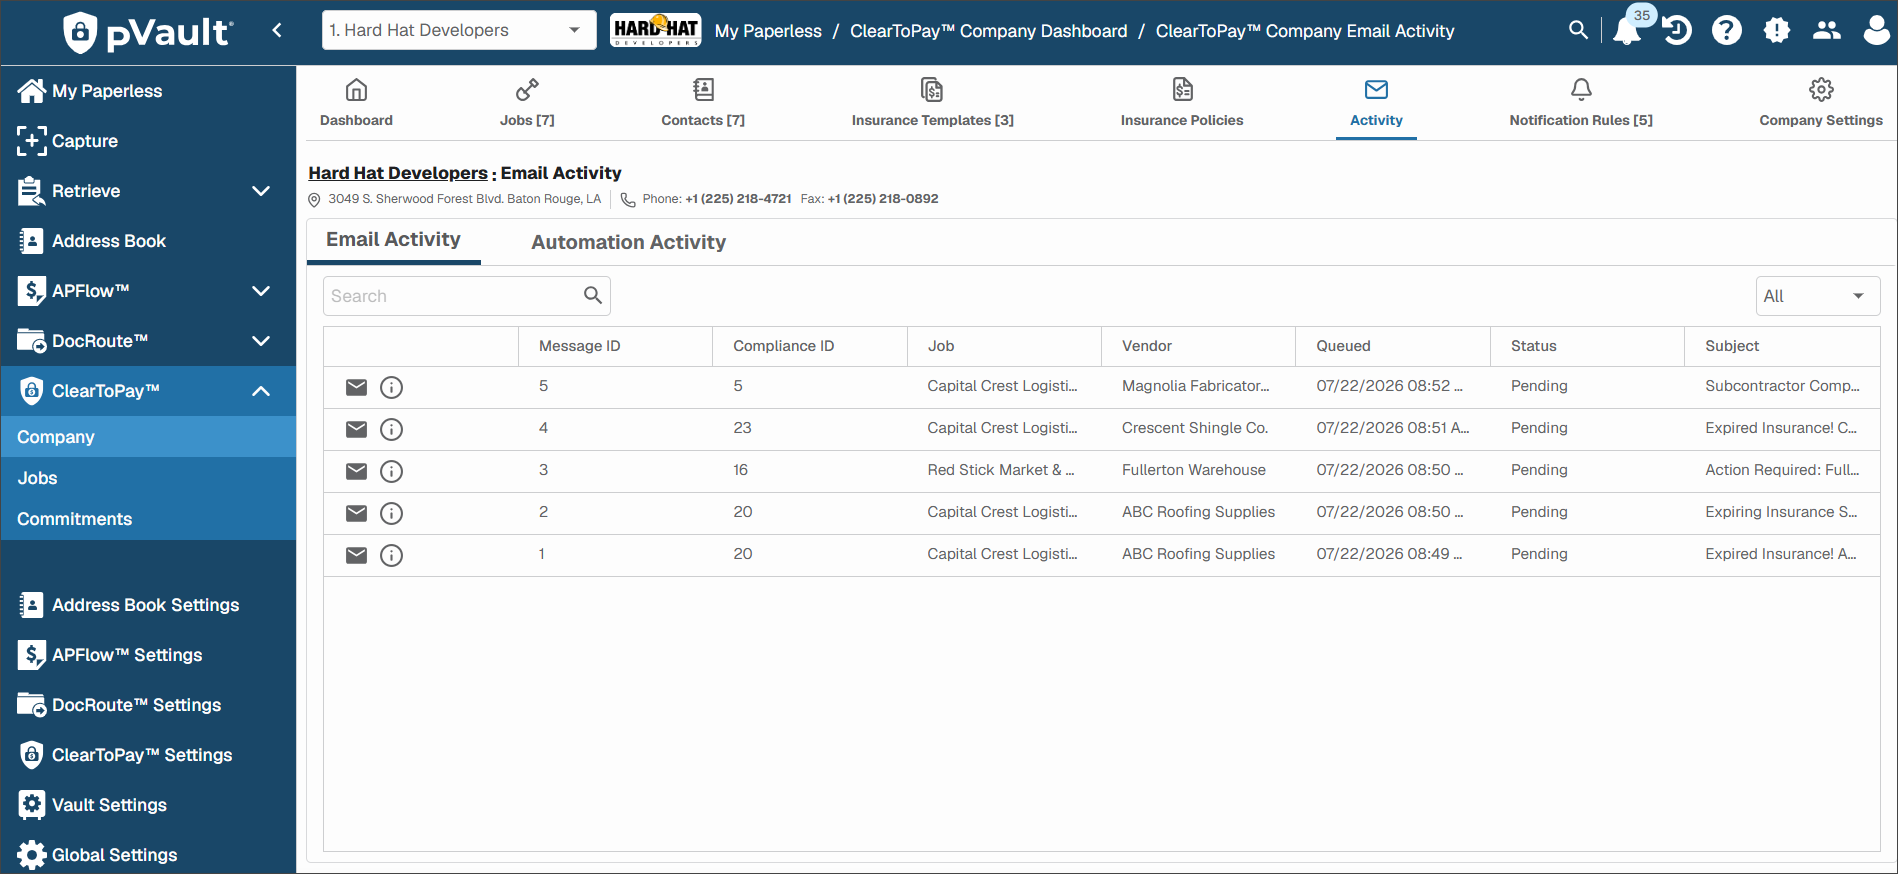Open Vault Settings
The width and height of the screenshot is (1898, 874).
point(148,805)
